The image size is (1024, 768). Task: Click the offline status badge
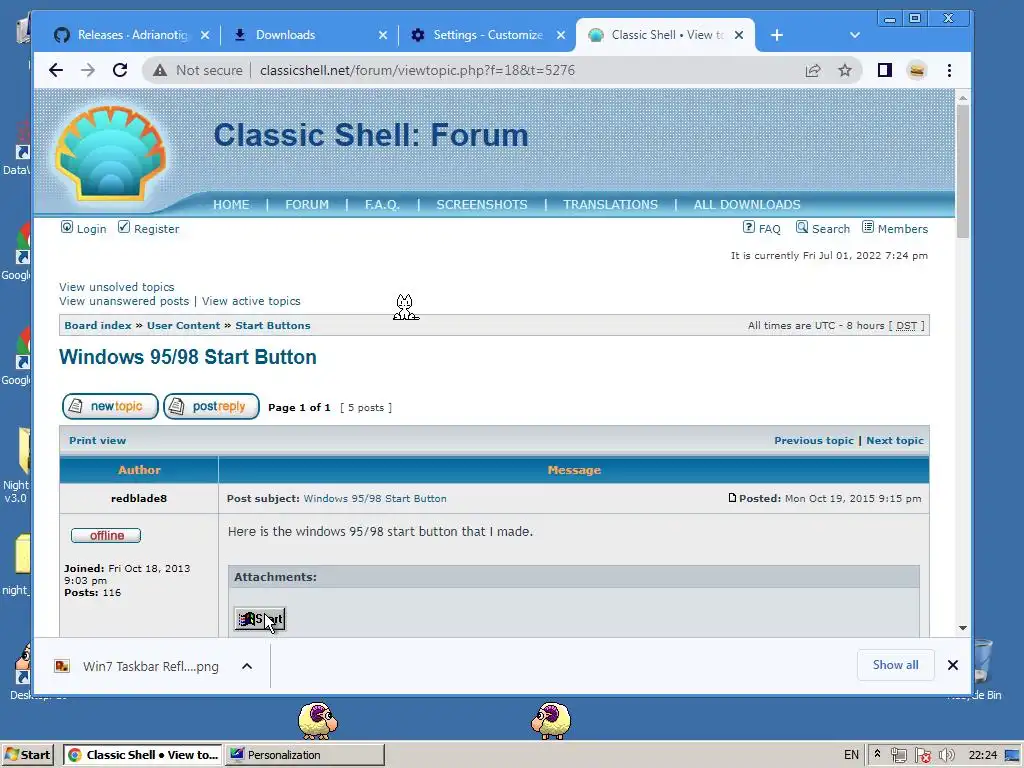[106, 536]
